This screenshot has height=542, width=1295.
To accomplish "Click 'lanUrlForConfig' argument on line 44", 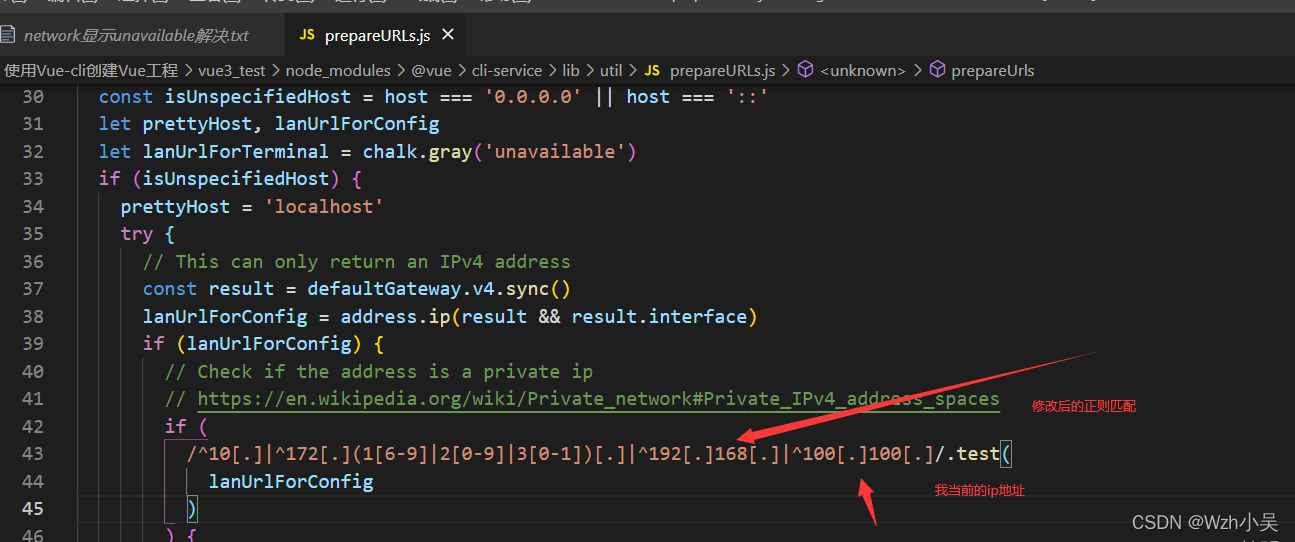I will click(291, 482).
